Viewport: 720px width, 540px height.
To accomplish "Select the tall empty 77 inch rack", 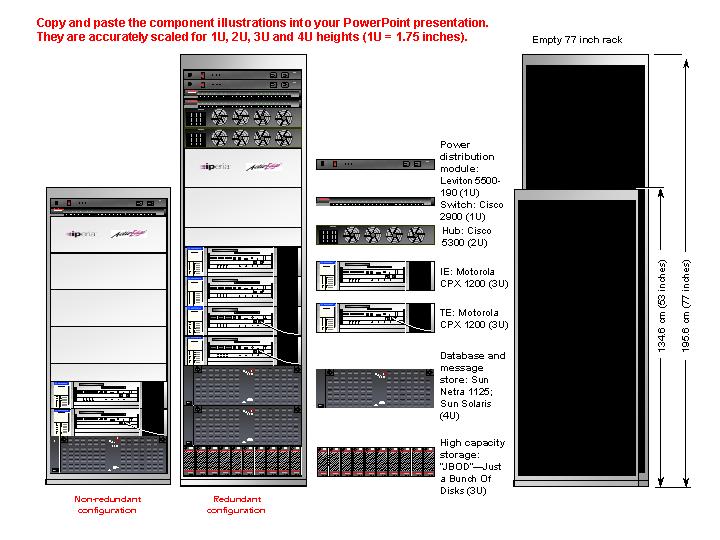I will (585, 122).
